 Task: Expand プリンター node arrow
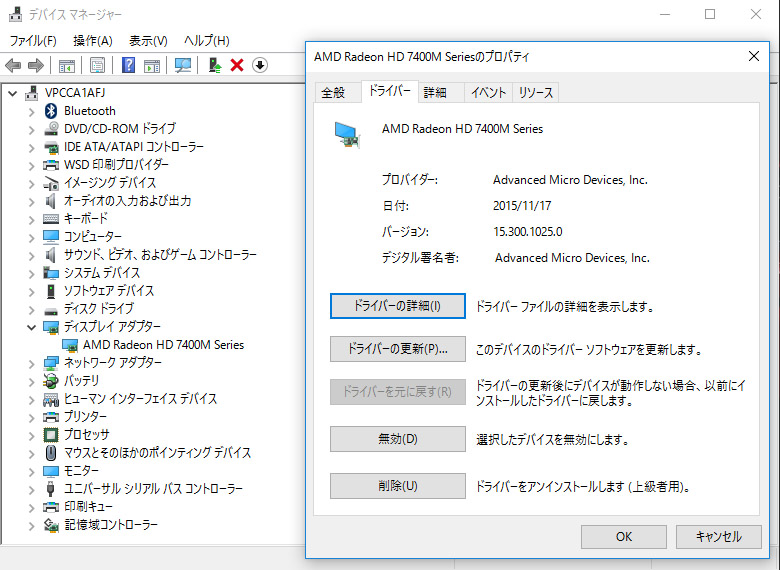point(31,417)
